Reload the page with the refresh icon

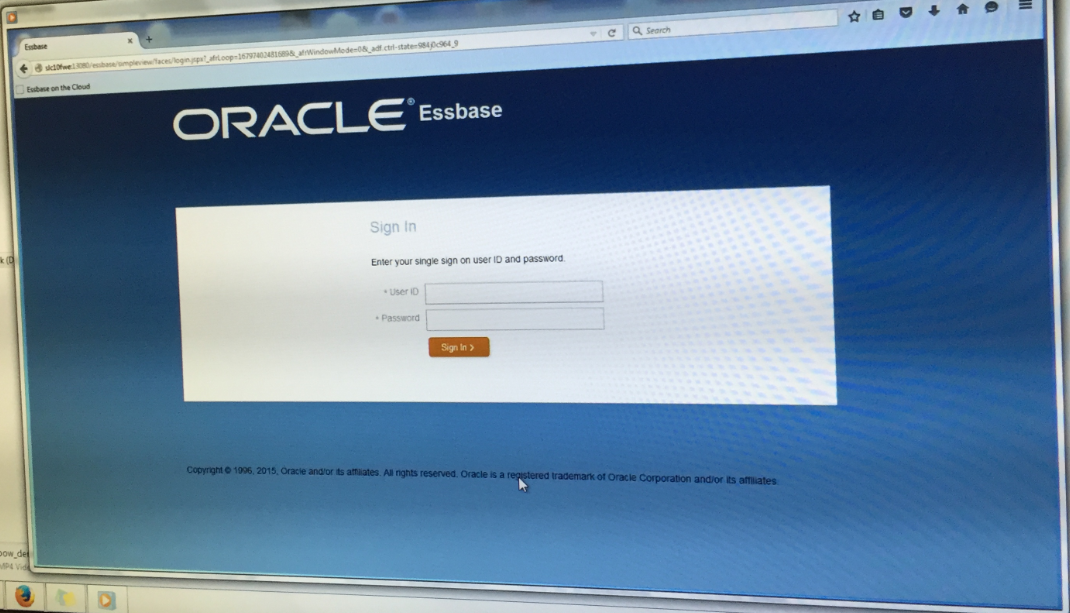tap(612, 33)
